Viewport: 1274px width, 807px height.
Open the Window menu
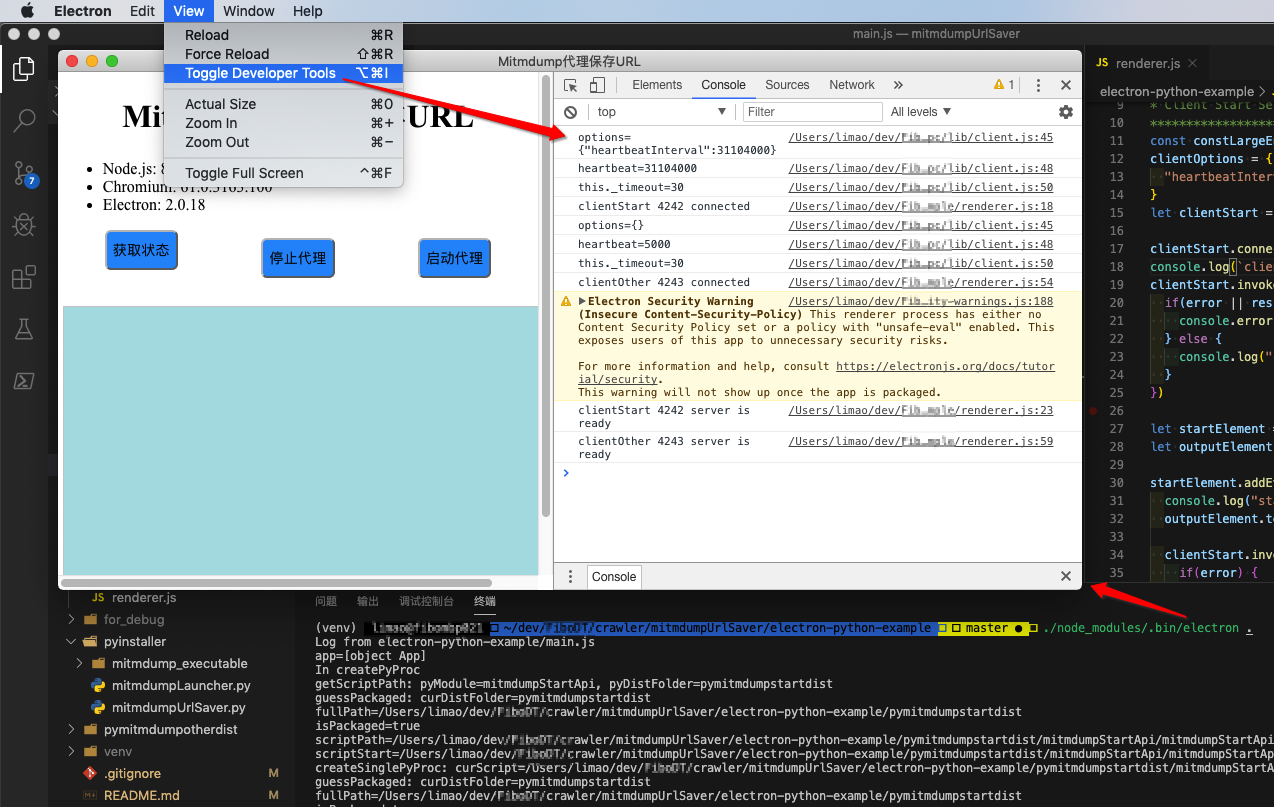(x=249, y=11)
